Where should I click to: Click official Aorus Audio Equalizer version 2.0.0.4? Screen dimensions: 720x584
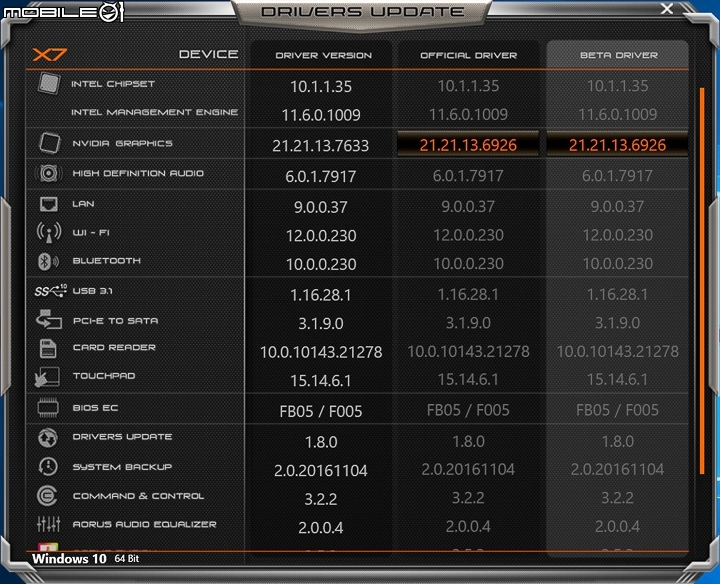tap(468, 526)
